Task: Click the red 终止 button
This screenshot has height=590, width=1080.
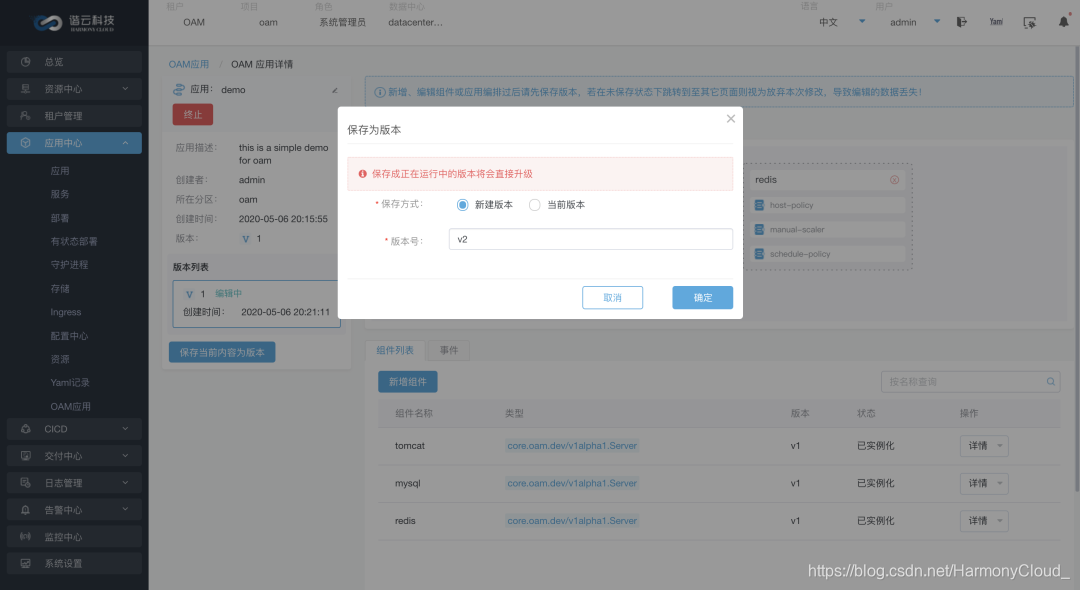Action: tap(193, 114)
